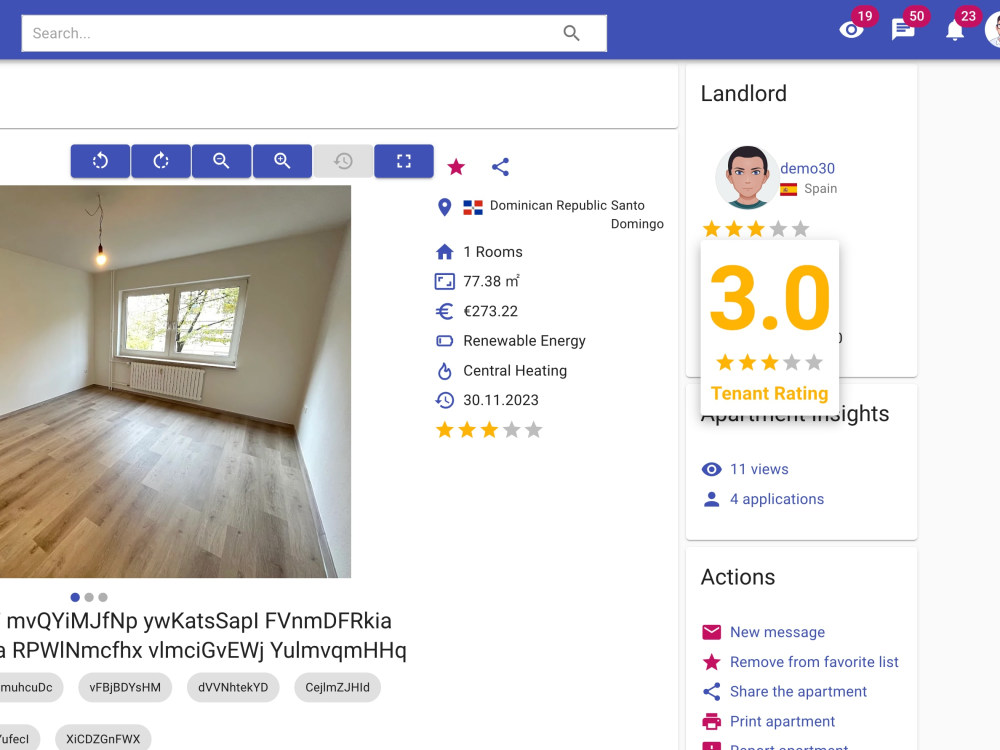This screenshot has width=1000, height=750.
Task: Click the area size icon
Action: [x=445, y=281]
